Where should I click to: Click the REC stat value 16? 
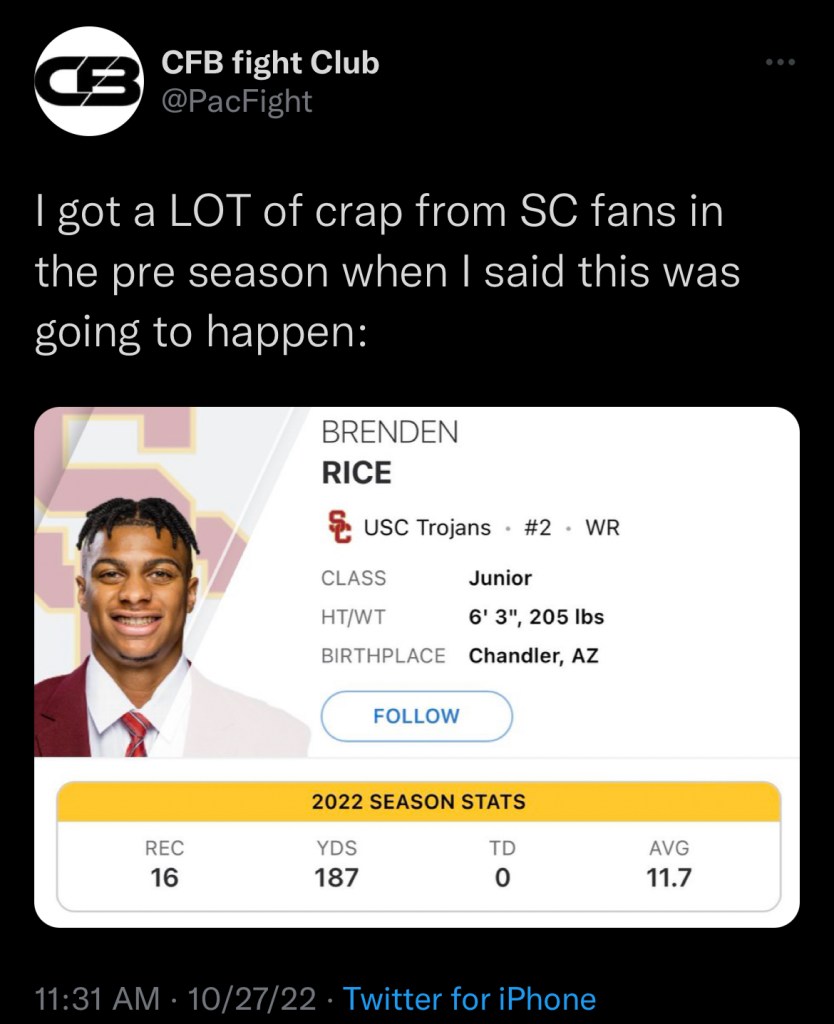[x=164, y=878]
